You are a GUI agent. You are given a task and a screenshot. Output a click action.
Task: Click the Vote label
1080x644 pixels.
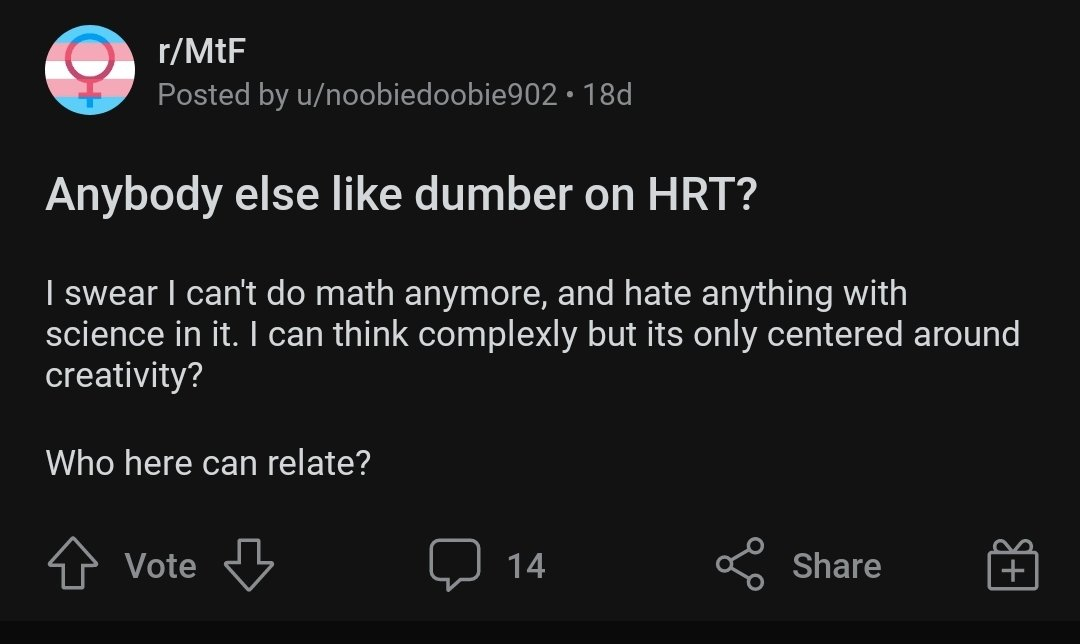(160, 566)
